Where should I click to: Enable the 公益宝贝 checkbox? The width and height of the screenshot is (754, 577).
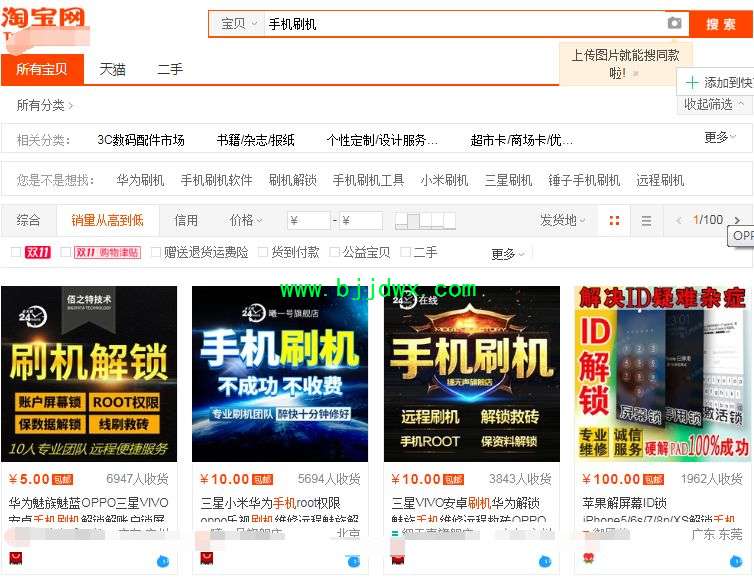coord(334,252)
